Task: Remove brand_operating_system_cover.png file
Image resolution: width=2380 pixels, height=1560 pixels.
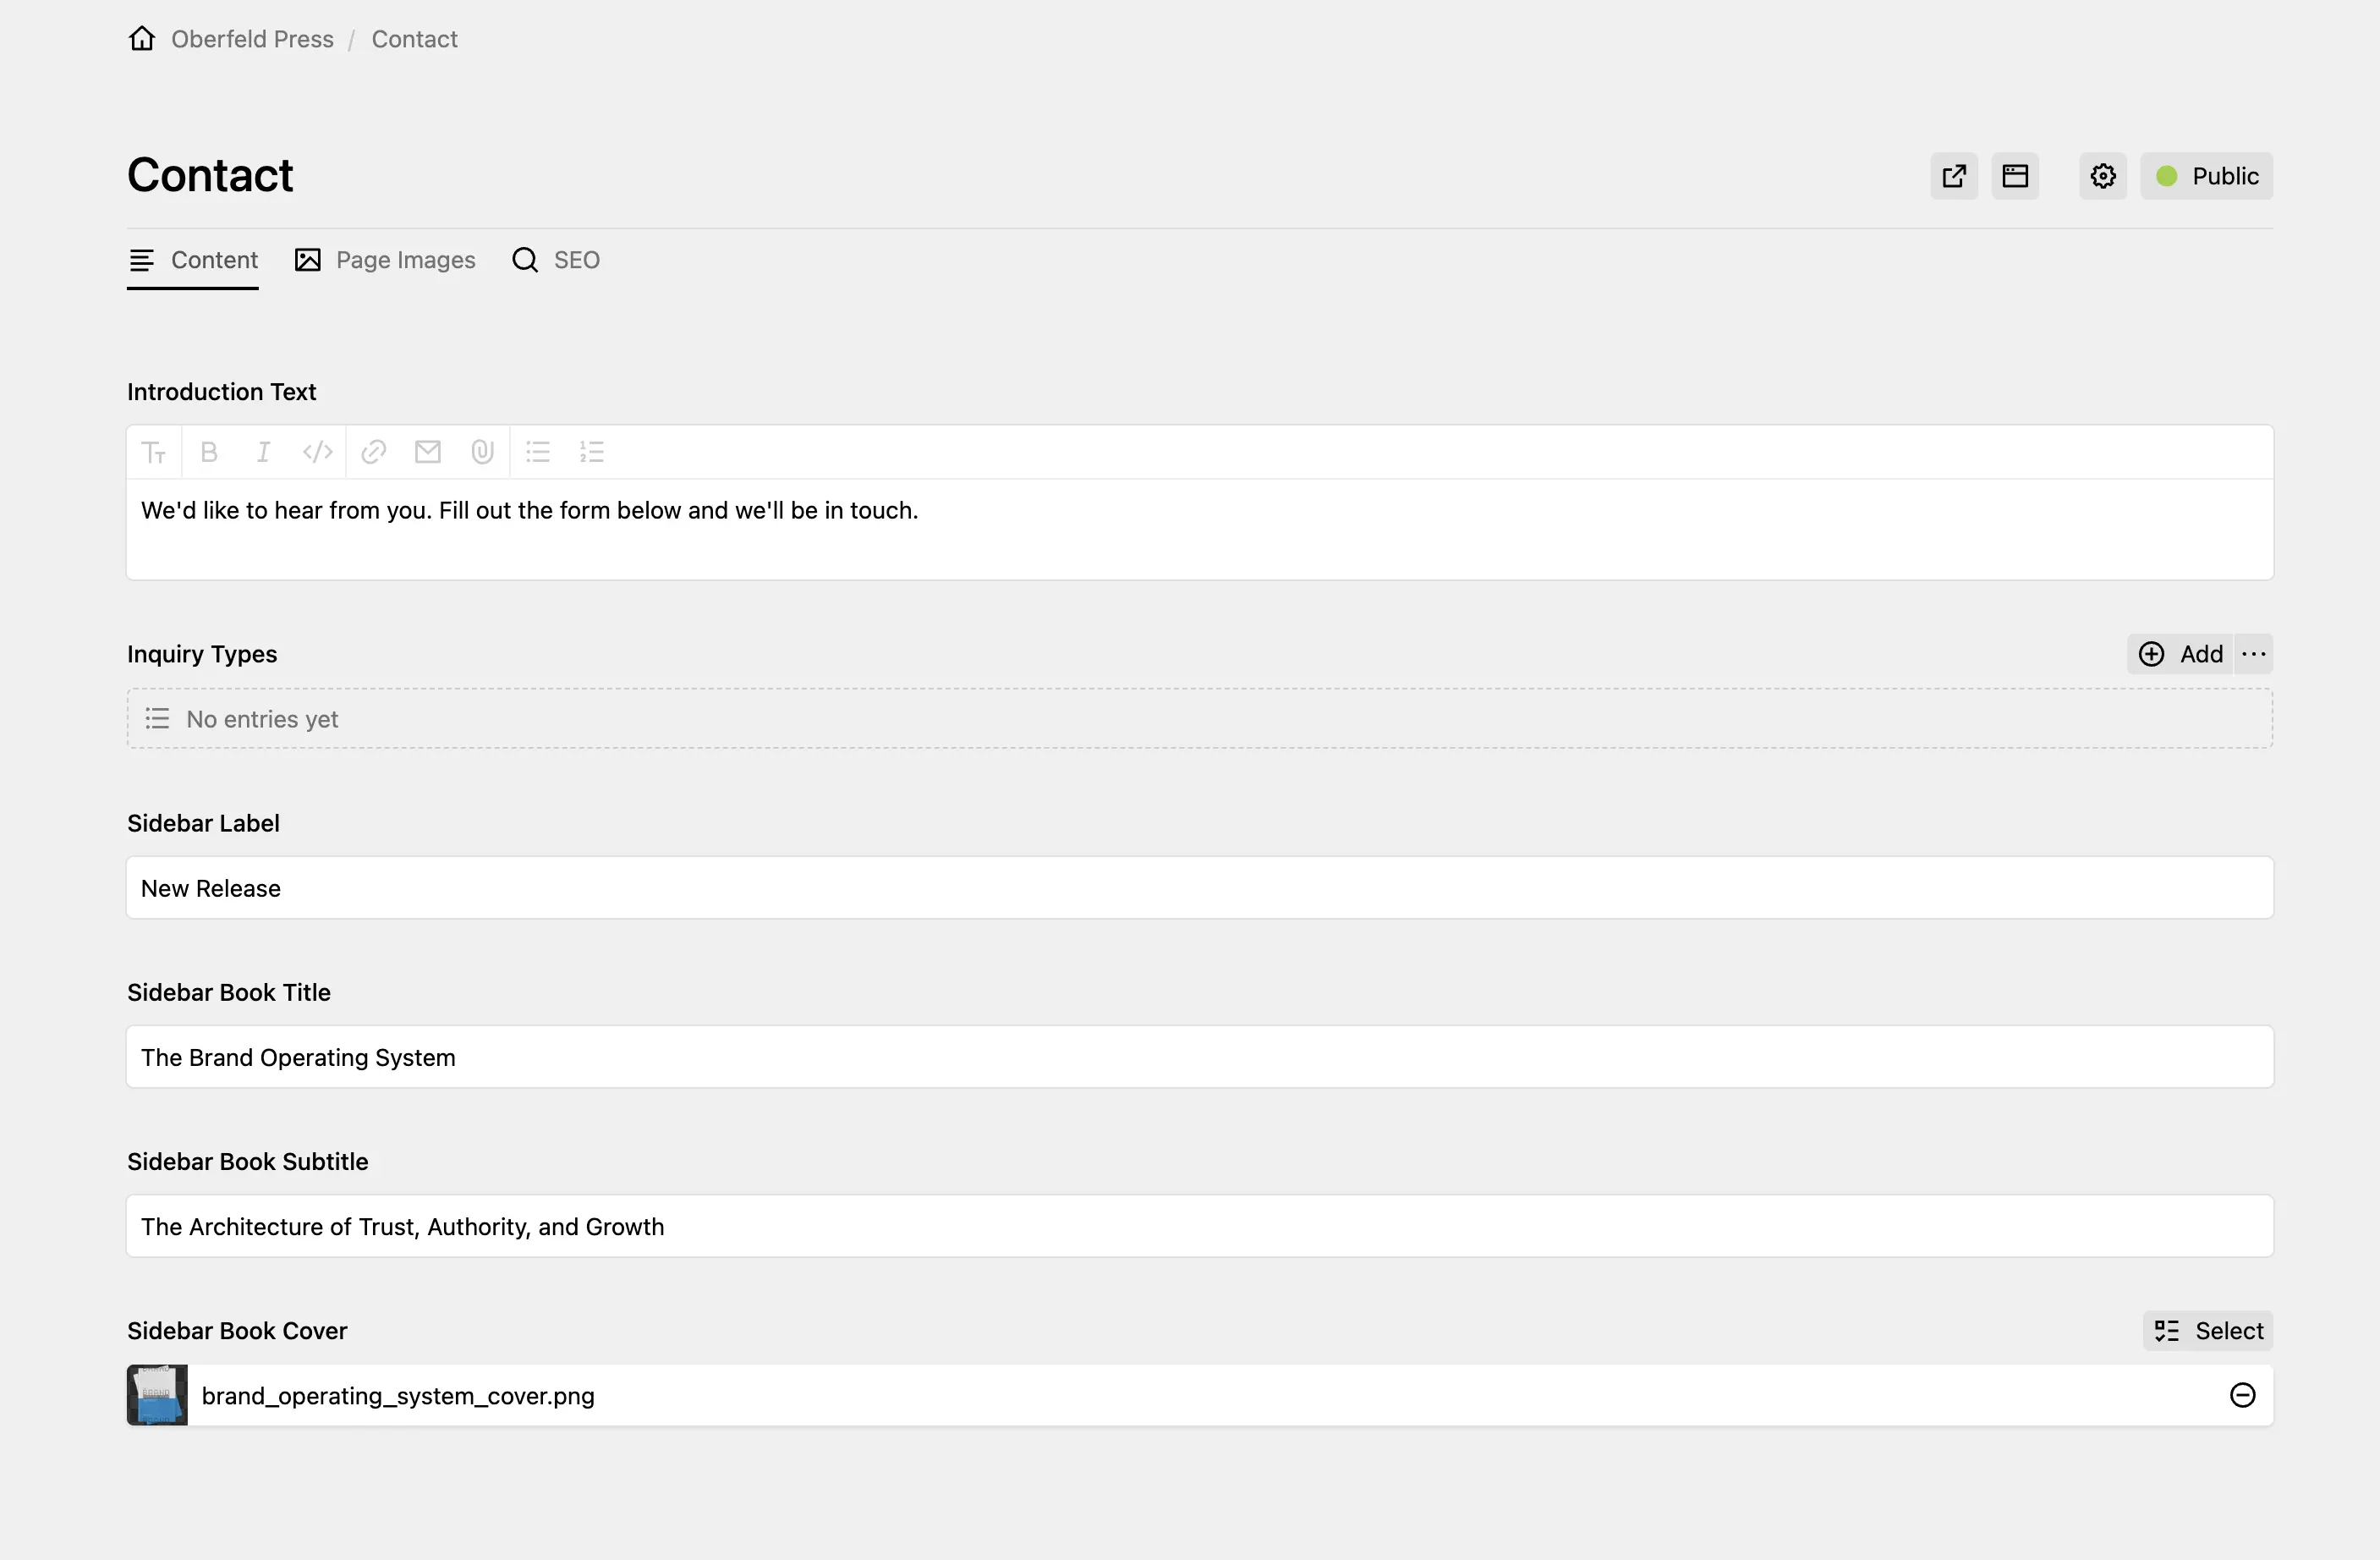Action: 2242,1396
